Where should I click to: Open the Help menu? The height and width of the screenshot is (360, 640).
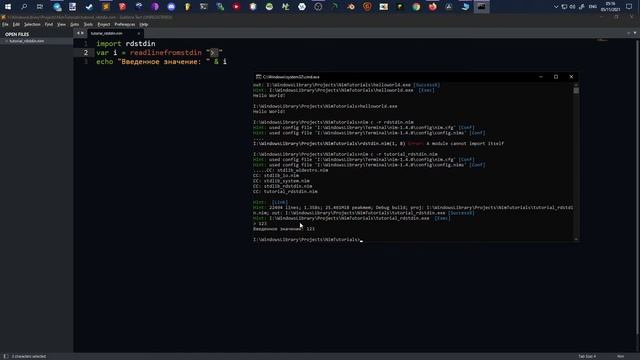pyautogui.click(x=144, y=24)
